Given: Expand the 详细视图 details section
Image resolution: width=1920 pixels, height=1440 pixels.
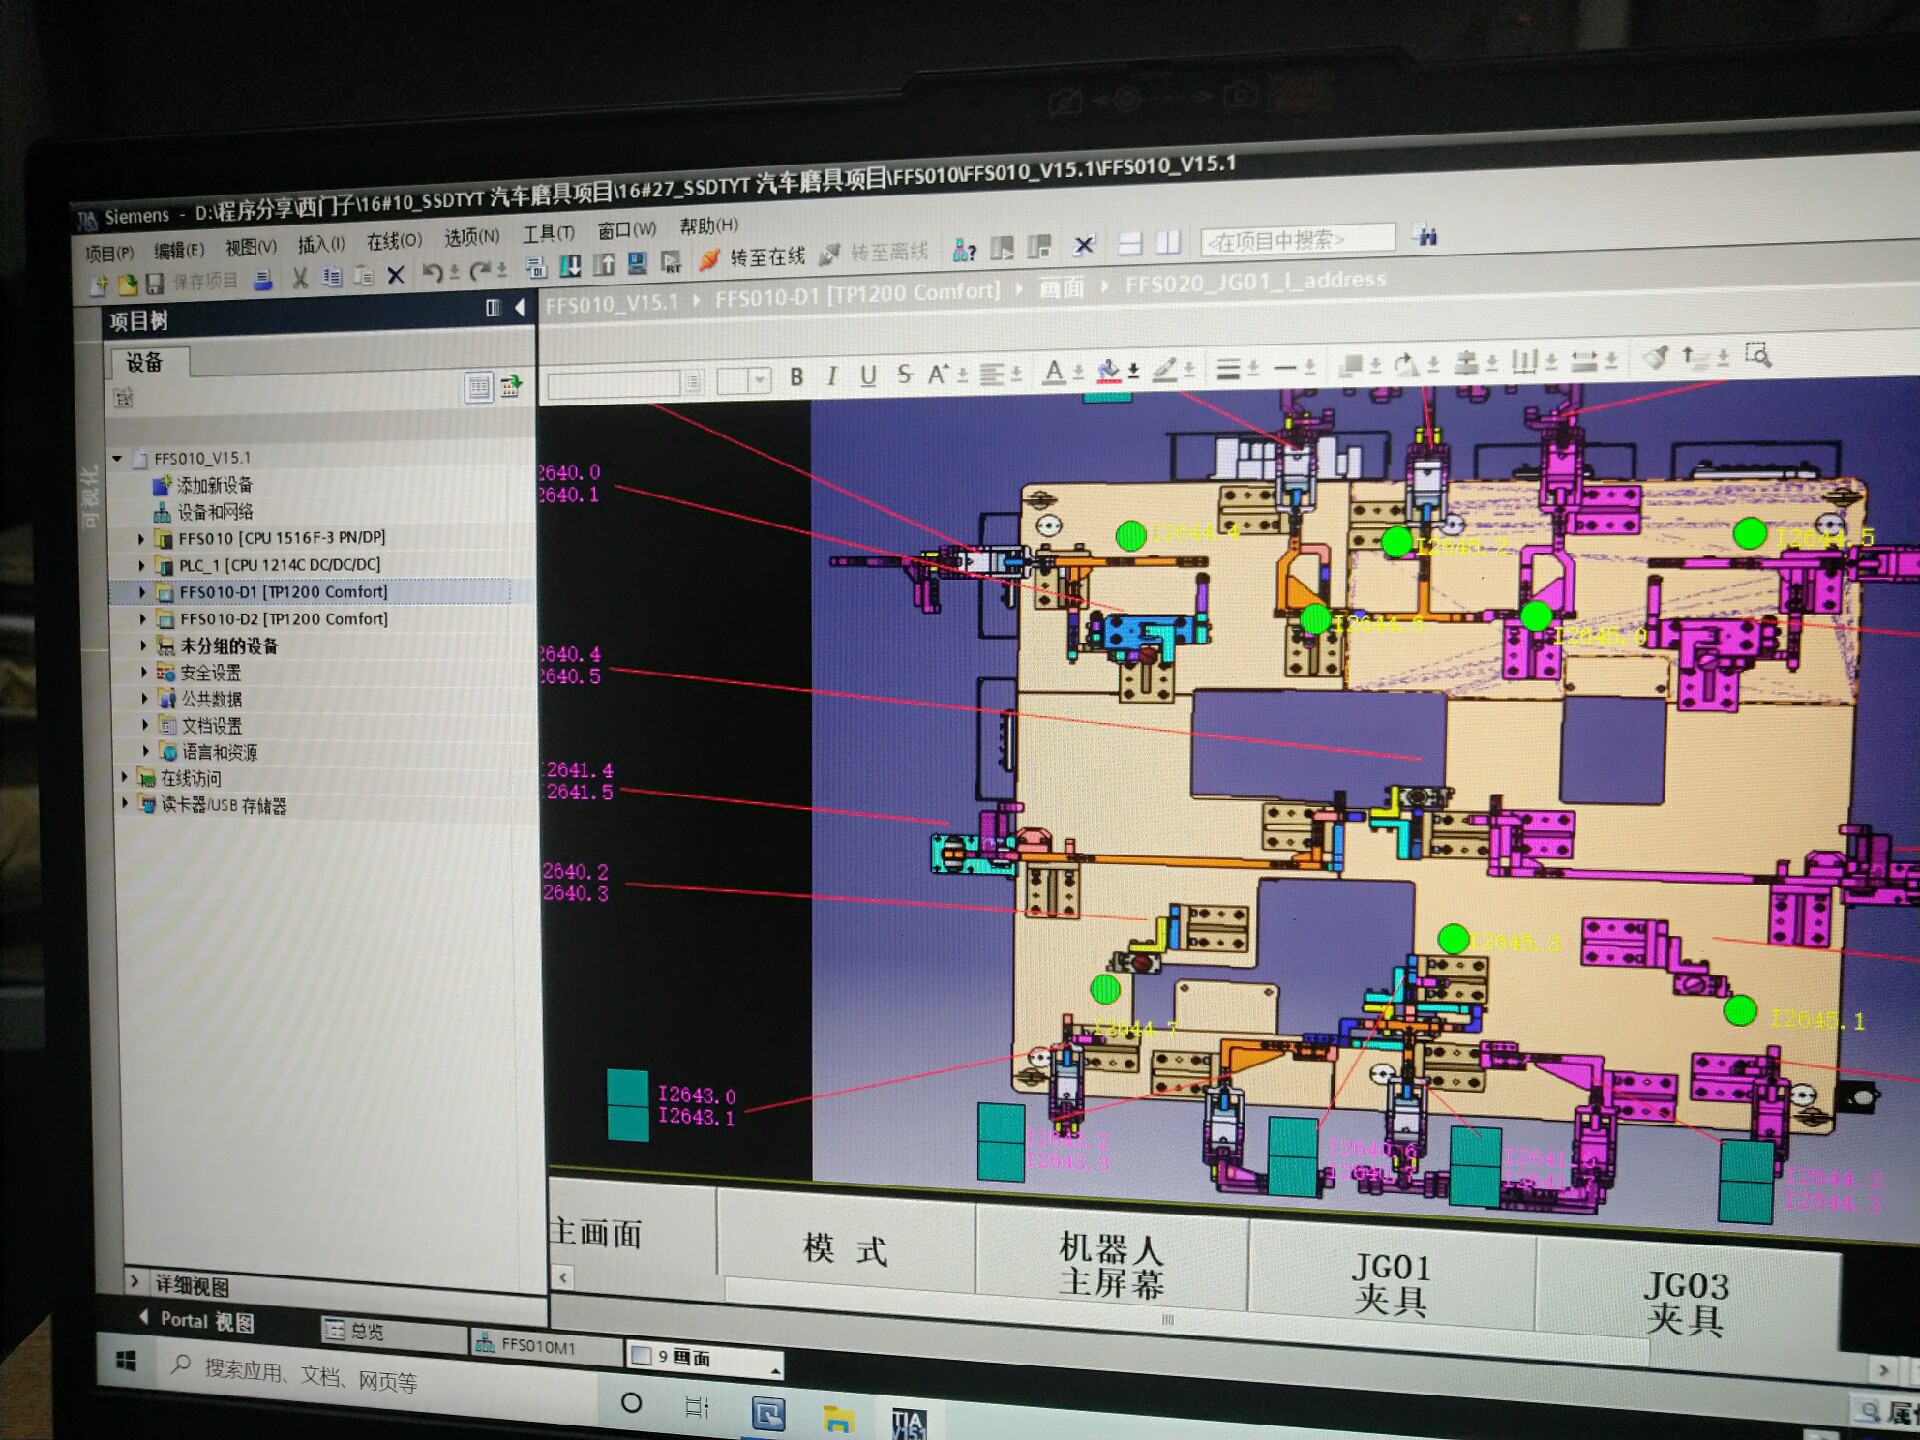Looking at the screenshot, I should coord(135,1280).
